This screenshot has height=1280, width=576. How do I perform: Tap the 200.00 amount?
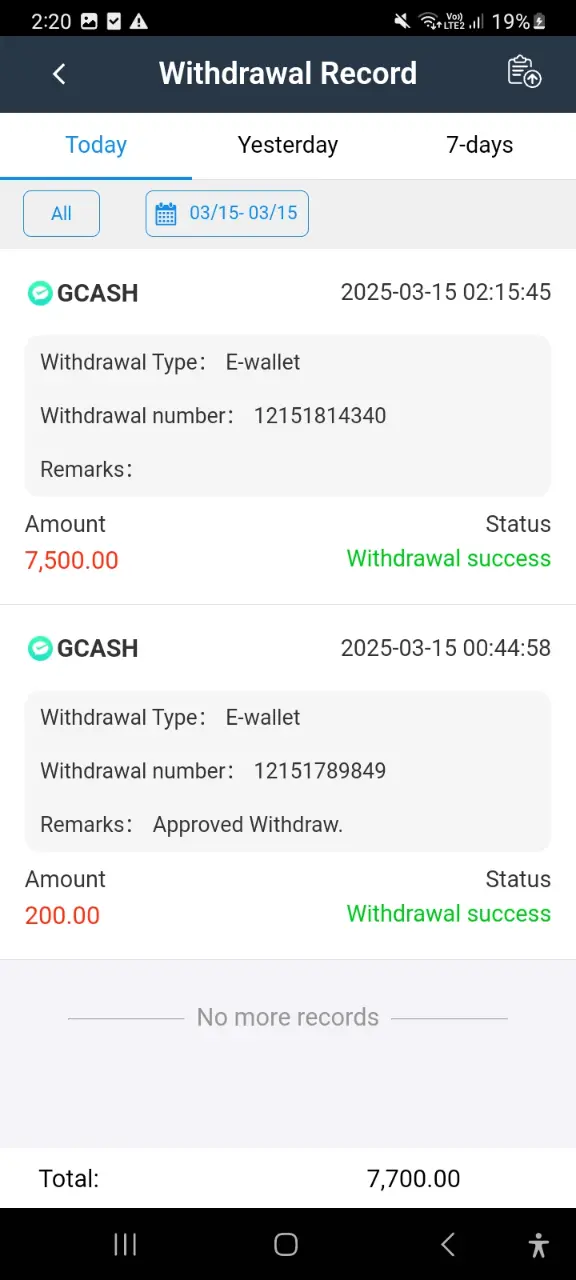(62, 915)
